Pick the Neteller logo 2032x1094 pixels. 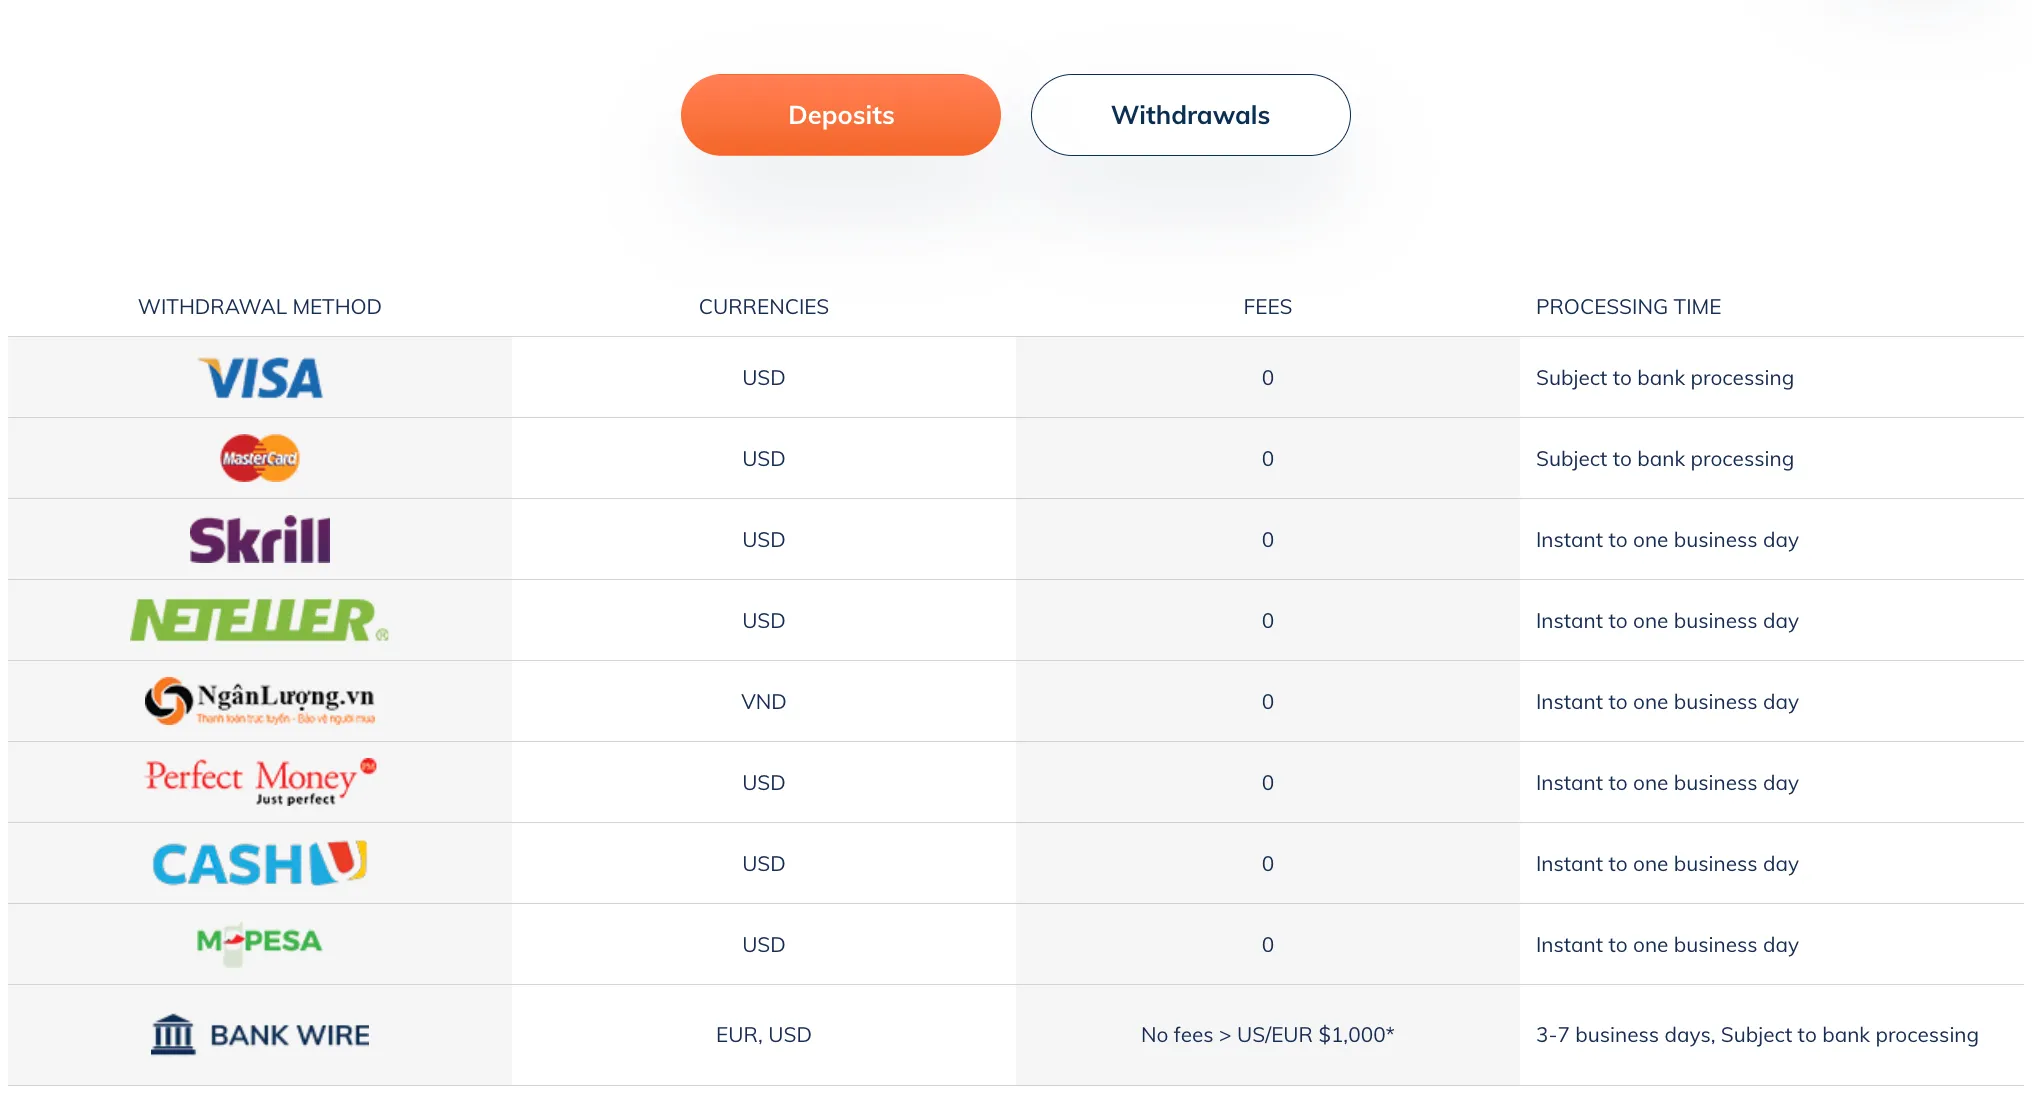click(x=260, y=620)
